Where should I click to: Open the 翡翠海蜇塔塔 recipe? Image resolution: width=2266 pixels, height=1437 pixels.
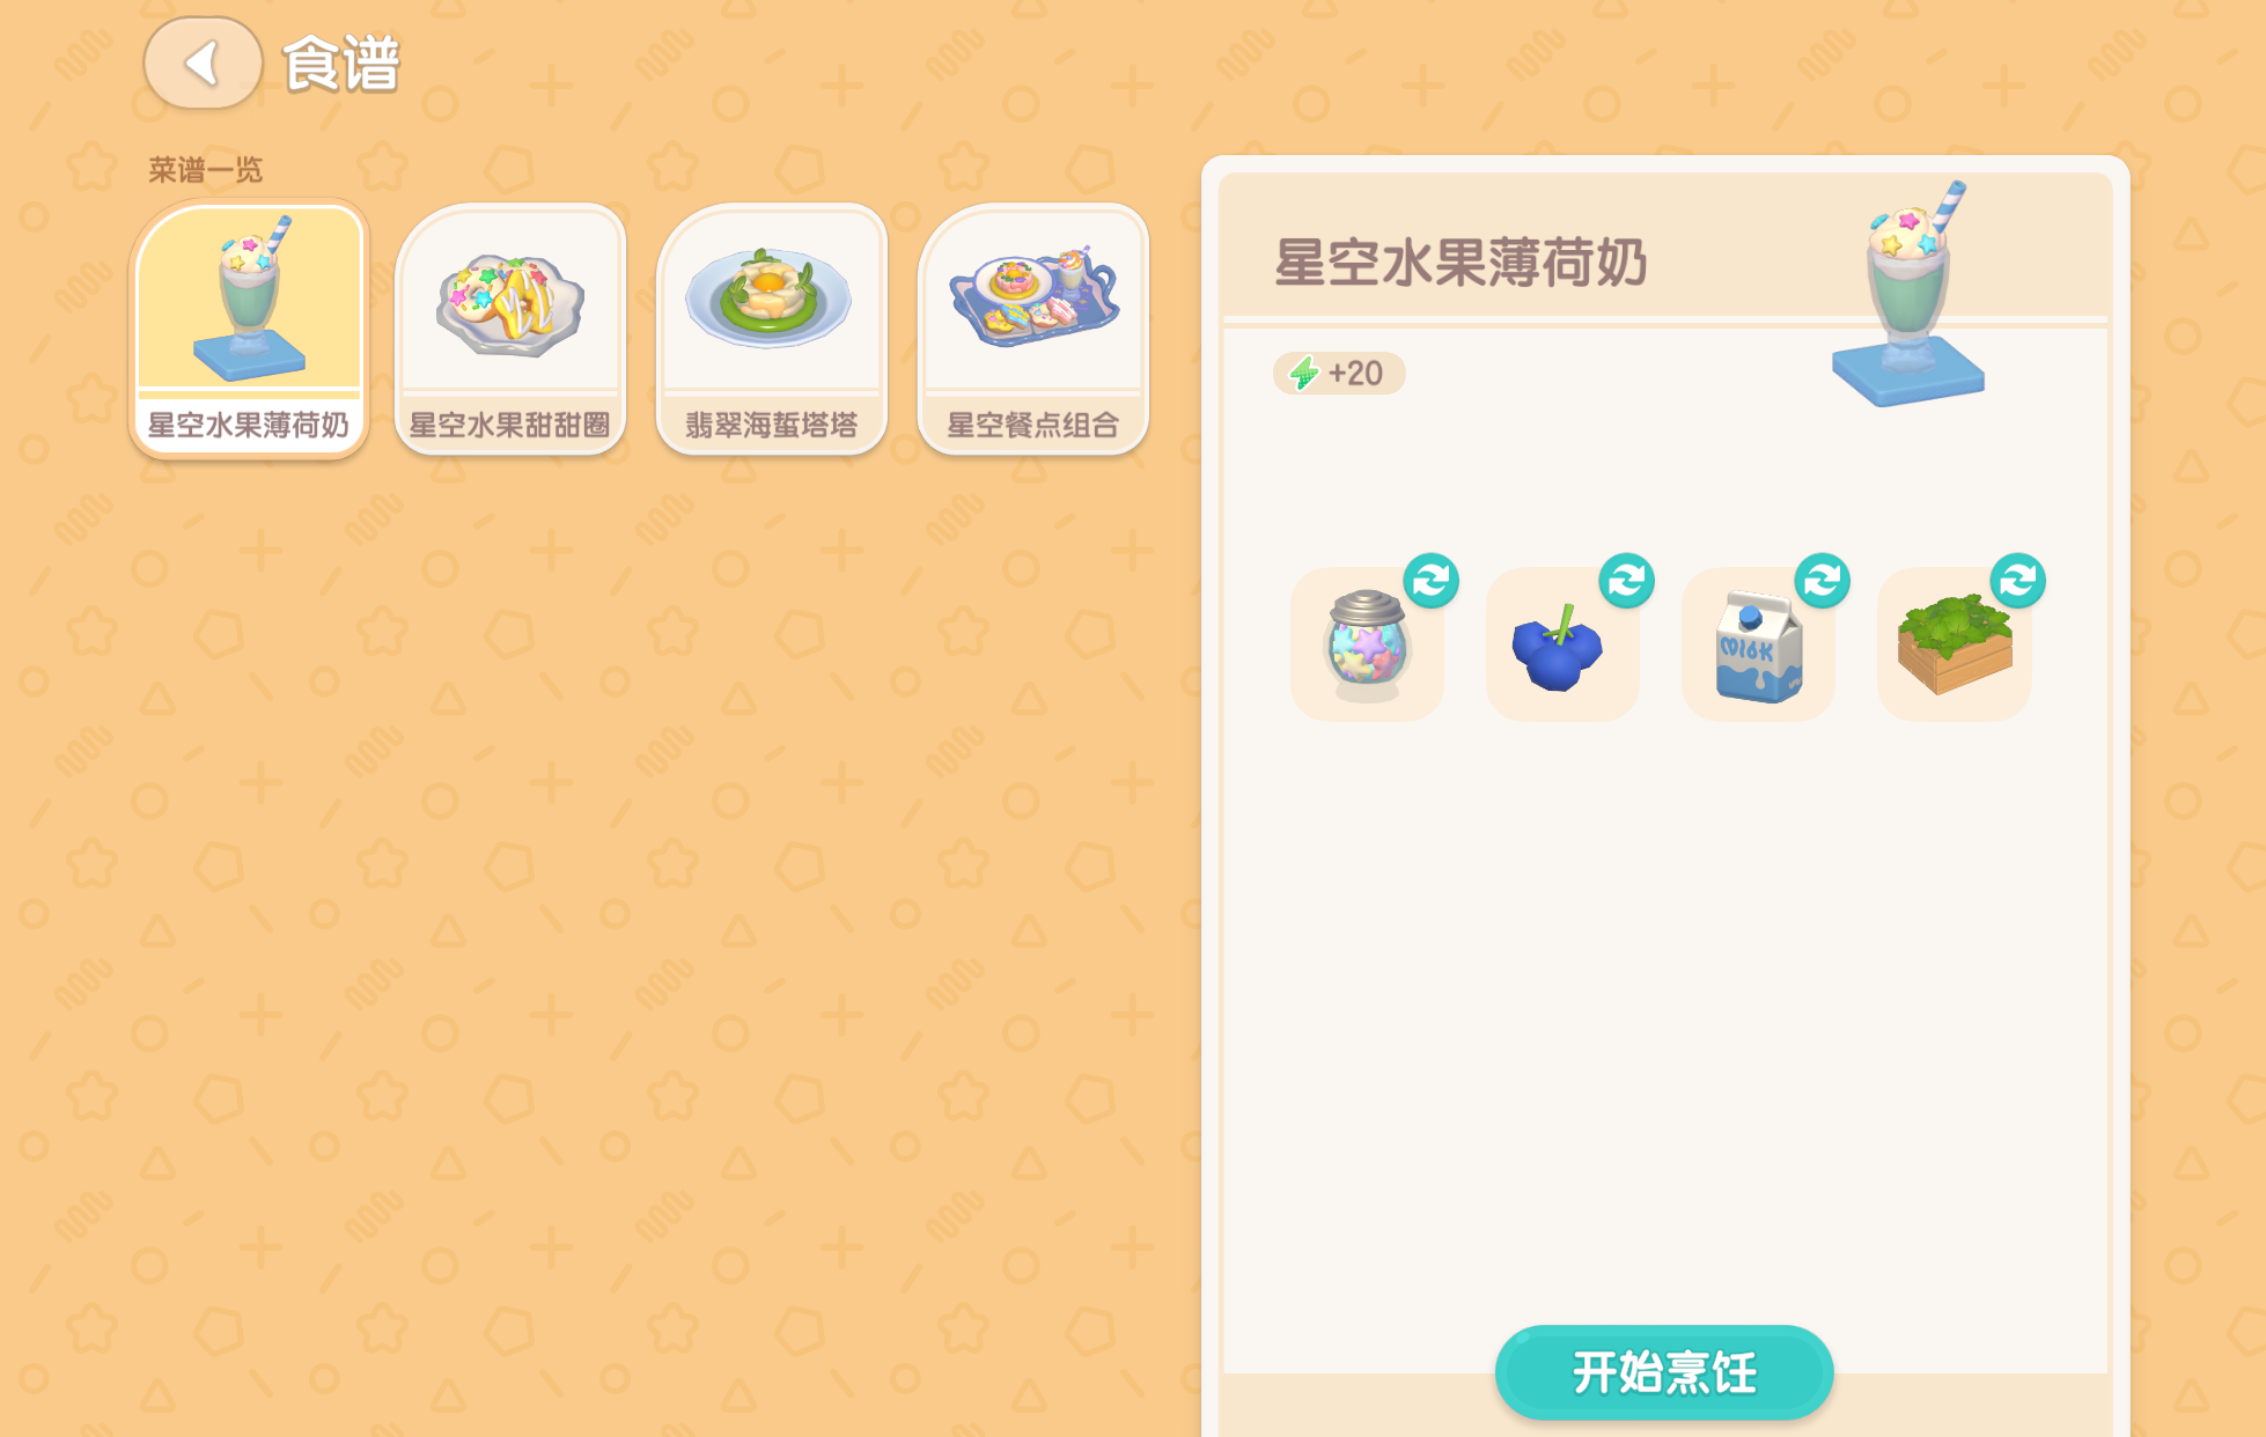point(771,329)
